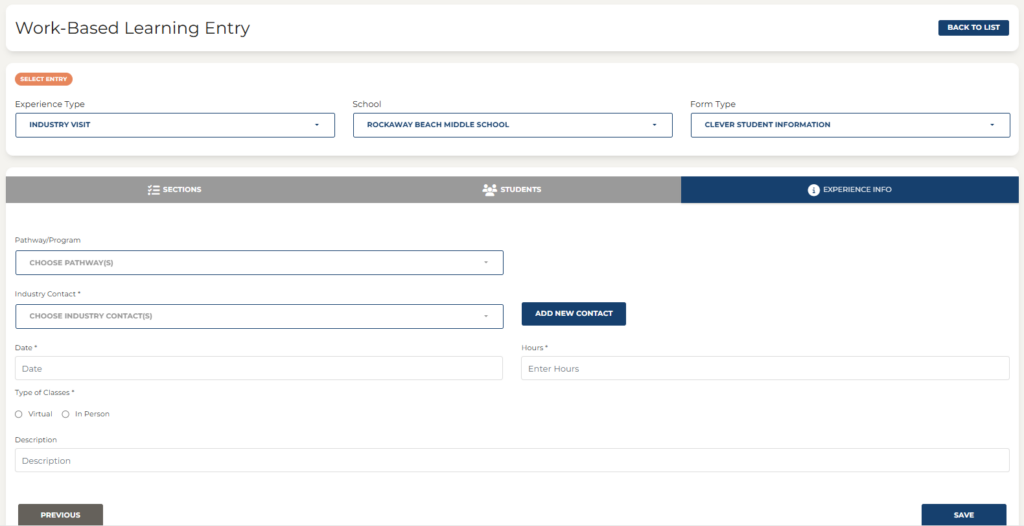Switch to the Sections tab
This screenshot has width=1024, height=526.
(x=174, y=189)
